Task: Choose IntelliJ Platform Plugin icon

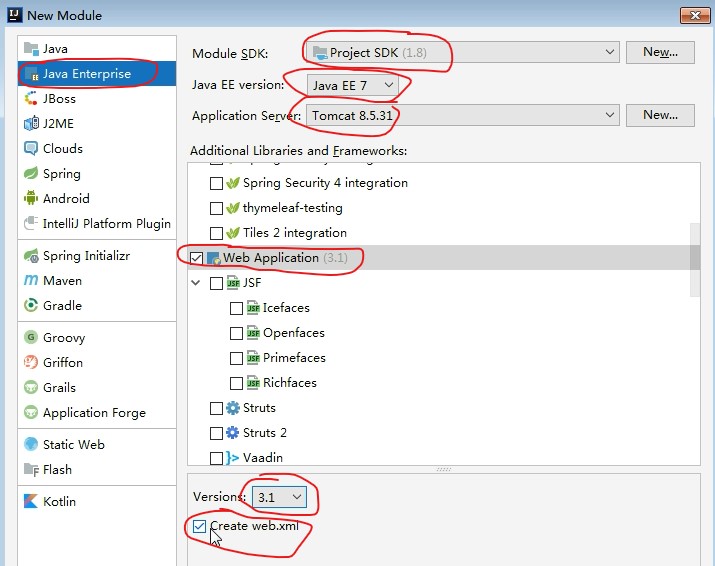Action: click(x=31, y=223)
